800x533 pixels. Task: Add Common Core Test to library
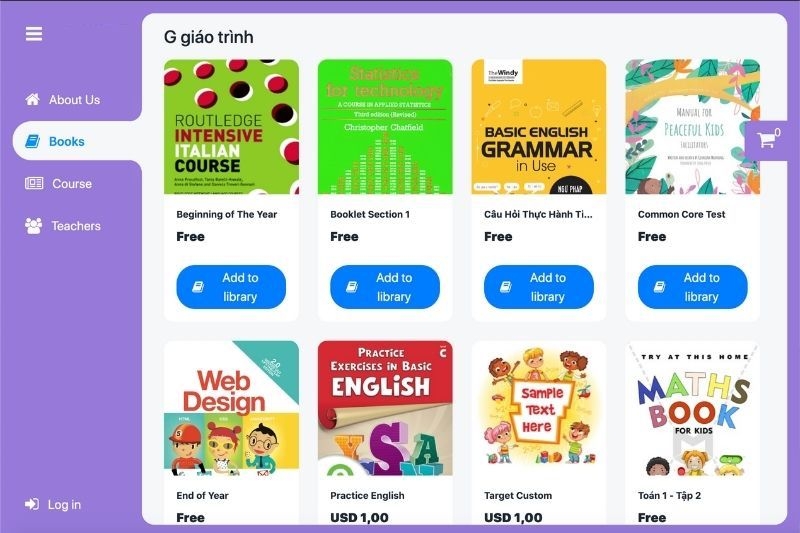coord(692,287)
